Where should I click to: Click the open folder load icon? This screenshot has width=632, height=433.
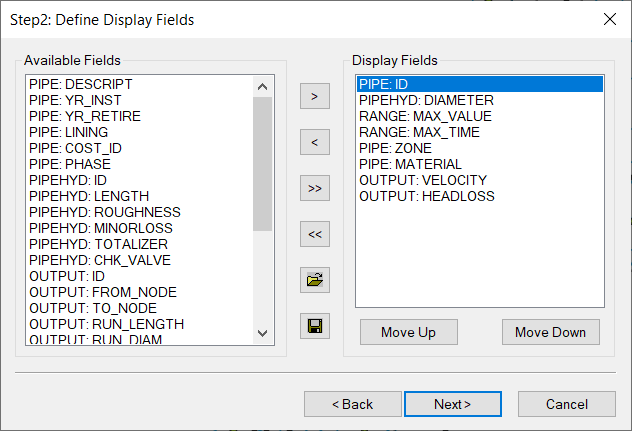(315, 280)
